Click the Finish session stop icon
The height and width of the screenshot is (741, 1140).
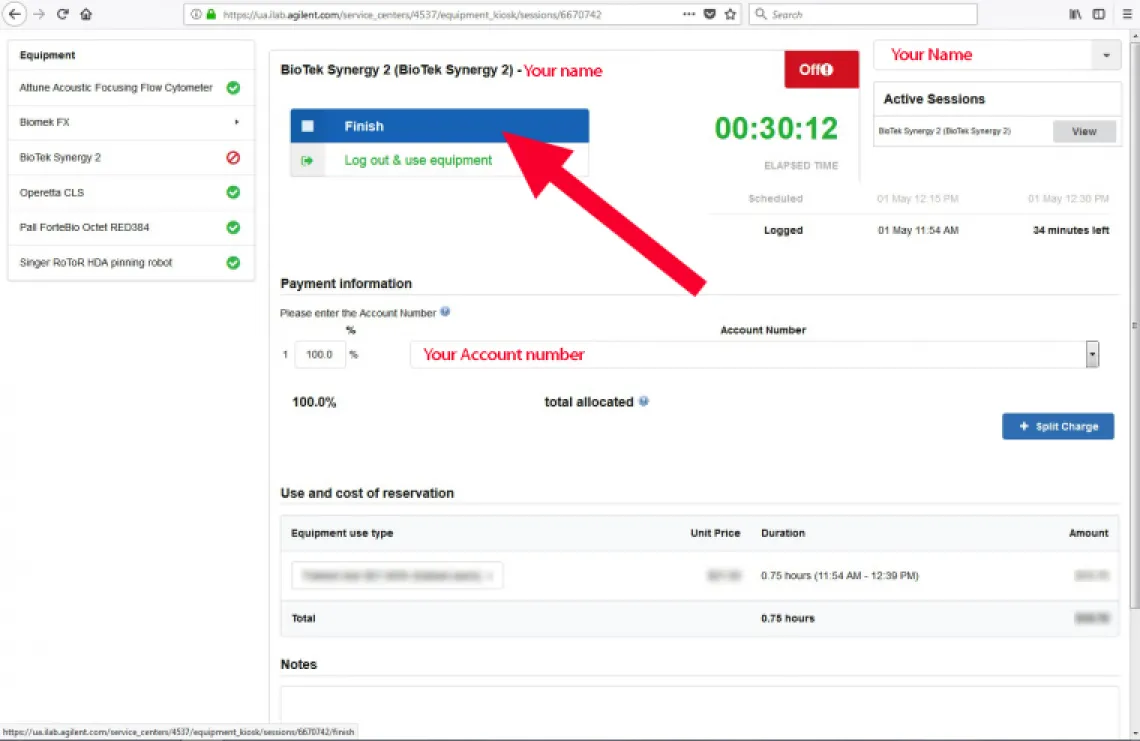(x=307, y=126)
